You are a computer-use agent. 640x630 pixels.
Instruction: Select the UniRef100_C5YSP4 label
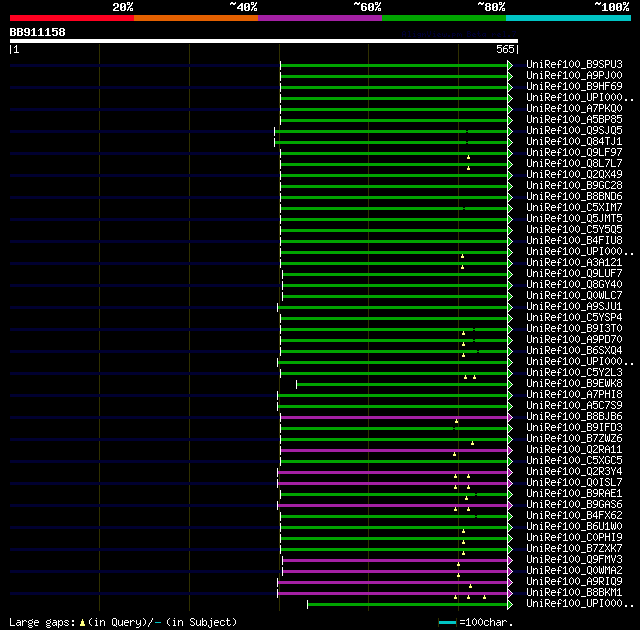coord(574,318)
